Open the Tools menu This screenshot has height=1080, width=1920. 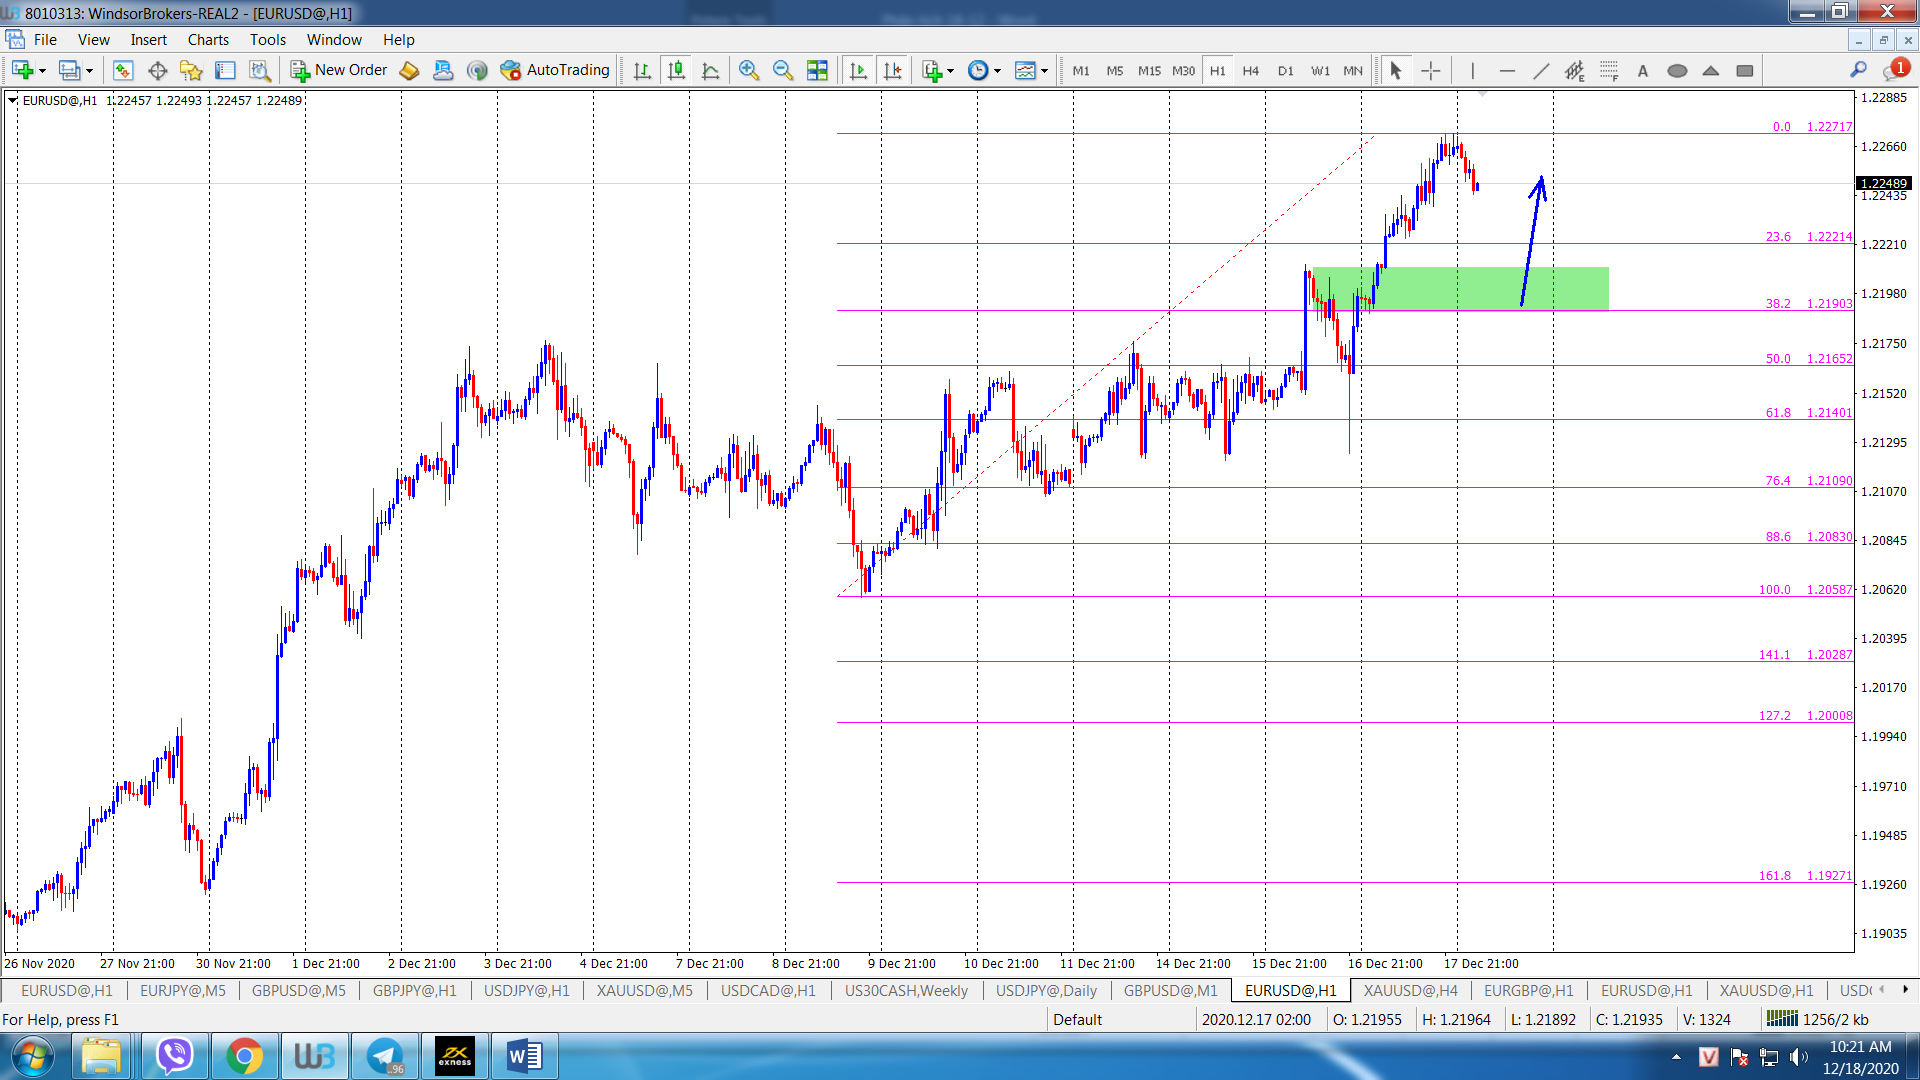[267, 40]
